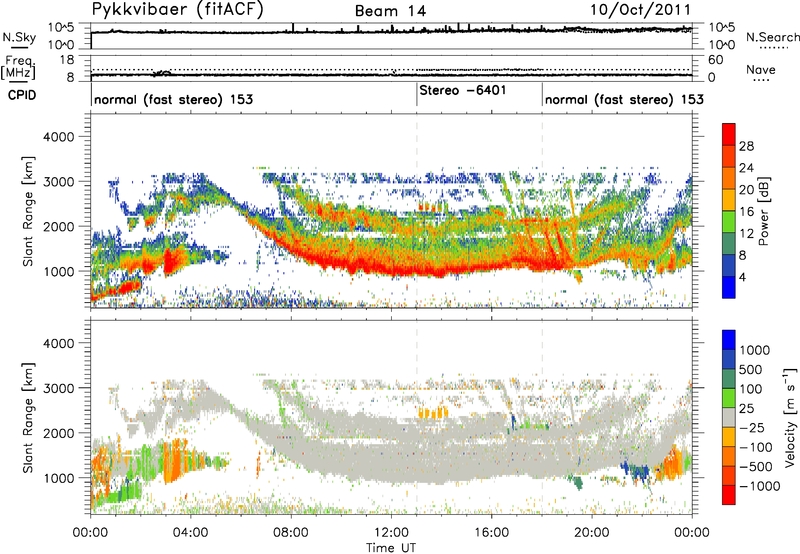
Task: Click the red top segment of Power colorbar
Action: 729,134
